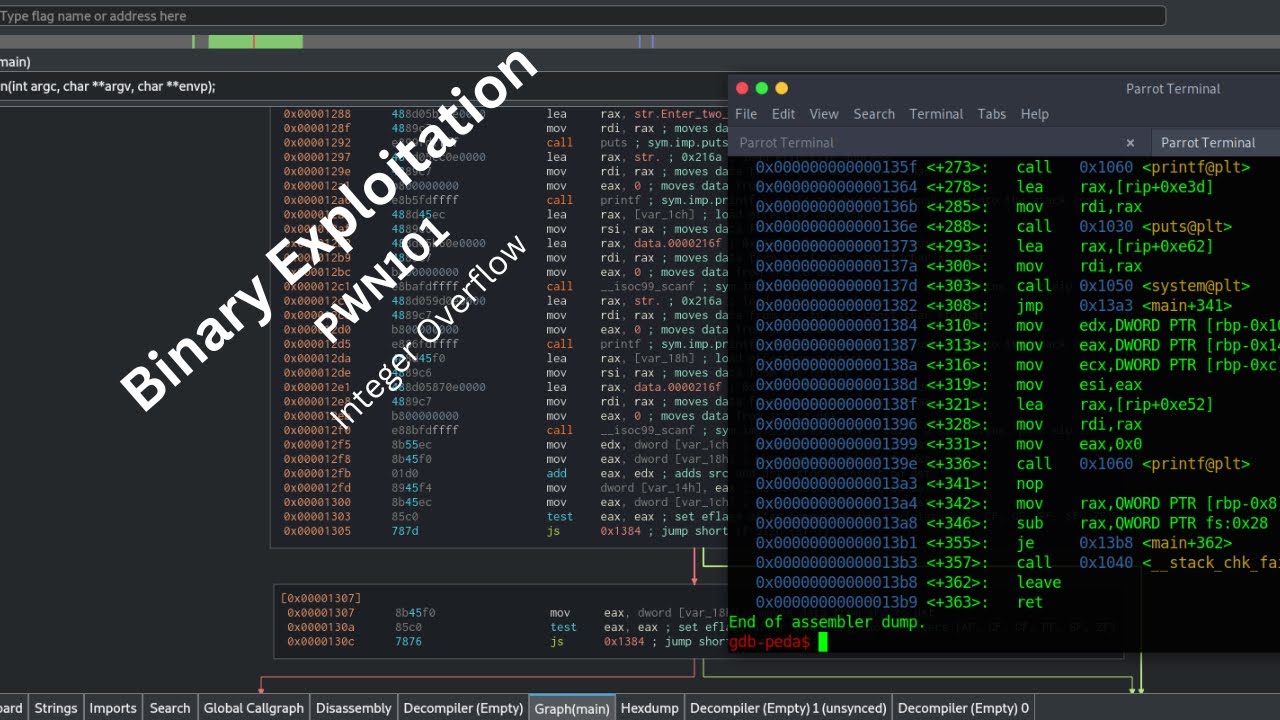Screen dimensions: 1280x720
Task: Open the Imports tab
Action: point(113,708)
